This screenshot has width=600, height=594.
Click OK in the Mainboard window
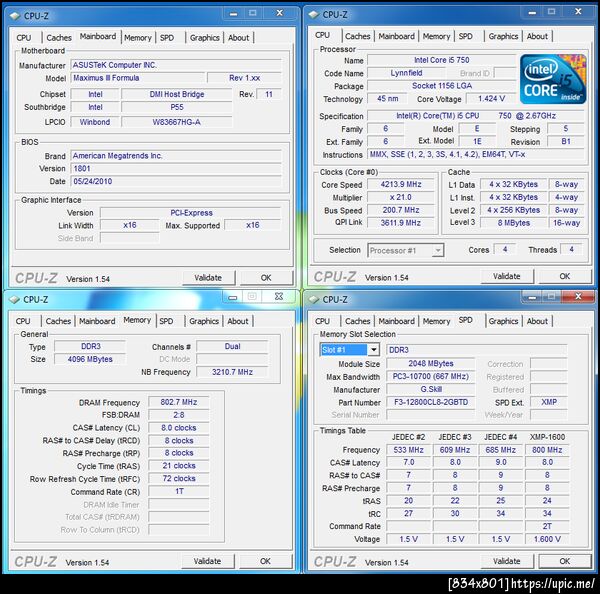266,278
